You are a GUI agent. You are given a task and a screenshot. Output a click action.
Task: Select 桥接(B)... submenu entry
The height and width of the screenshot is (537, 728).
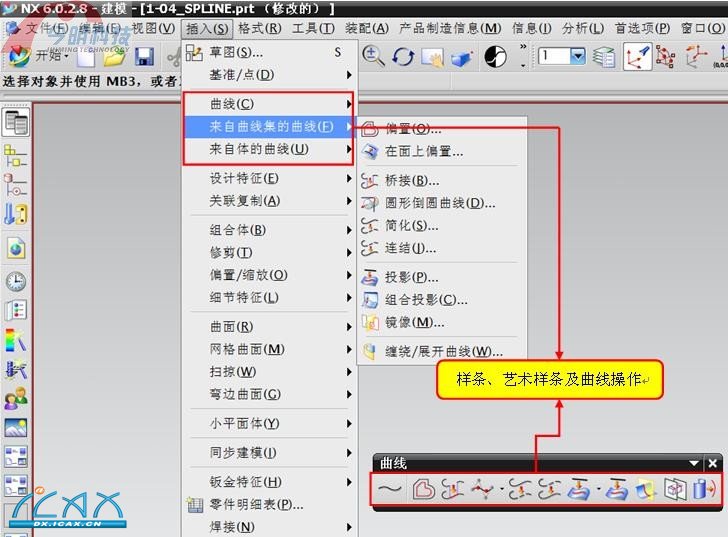point(441,181)
